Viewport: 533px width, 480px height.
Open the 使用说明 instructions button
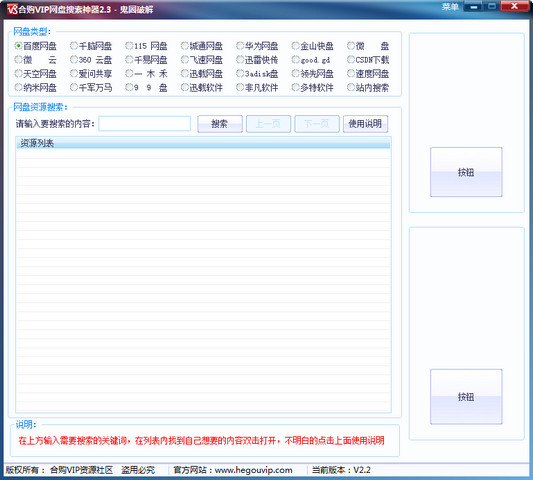[x=365, y=124]
